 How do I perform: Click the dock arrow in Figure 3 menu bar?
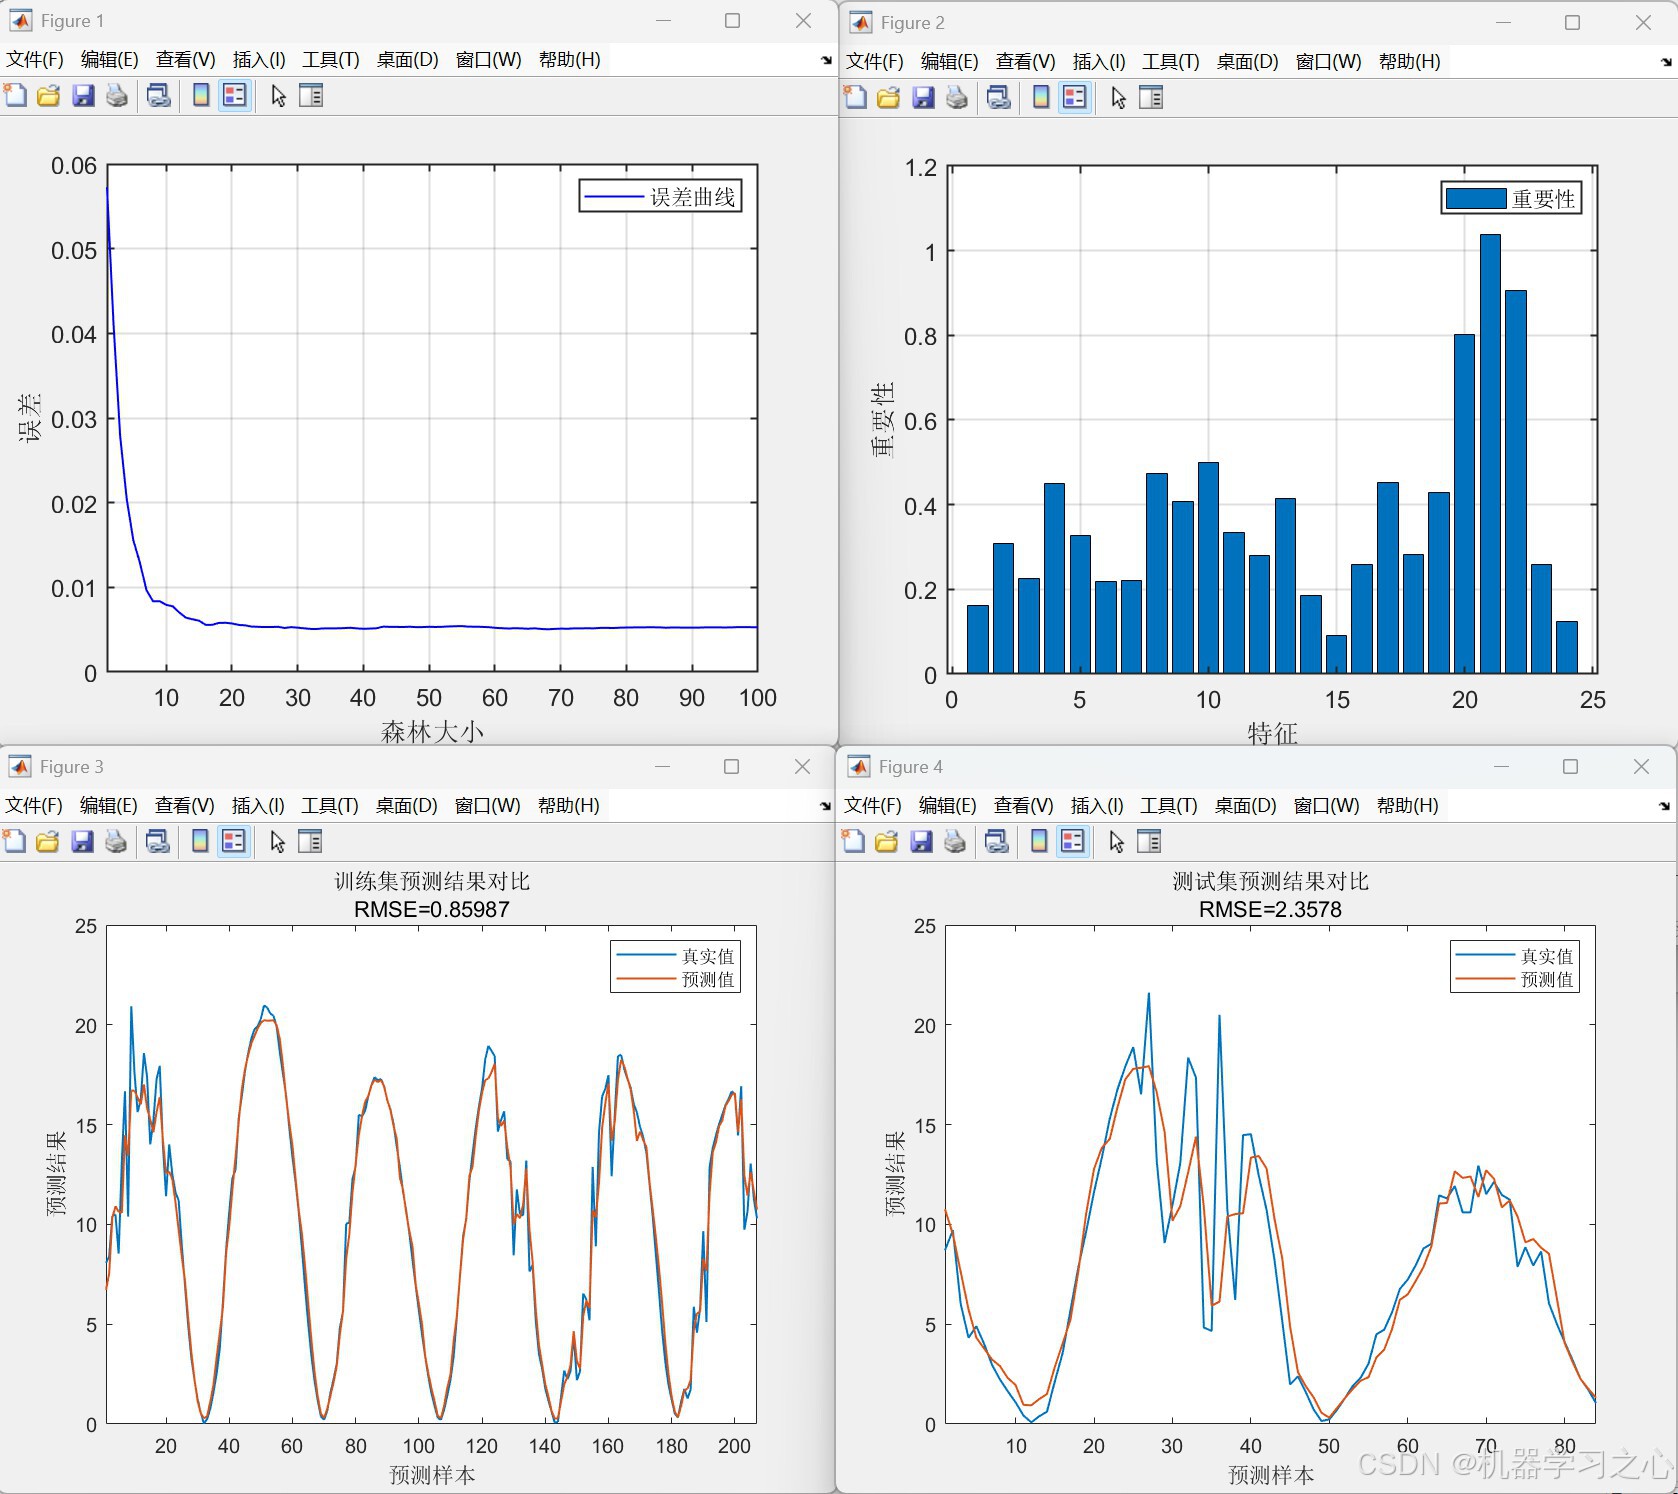pyautogui.click(x=825, y=806)
